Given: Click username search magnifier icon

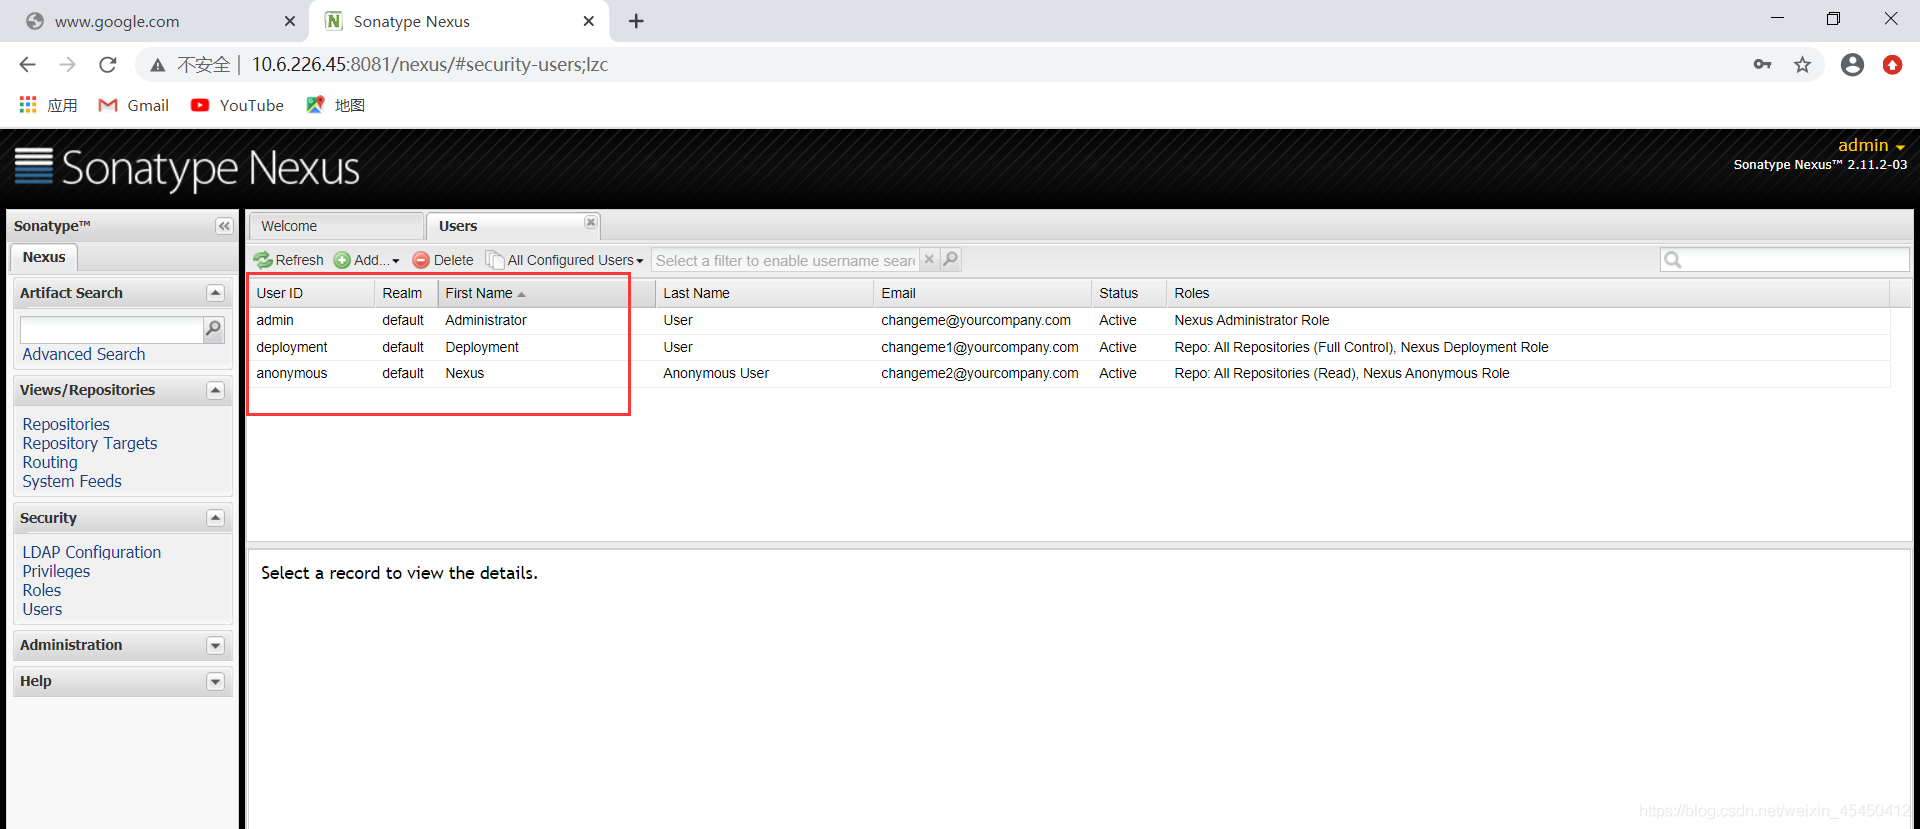Looking at the screenshot, I should [950, 259].
